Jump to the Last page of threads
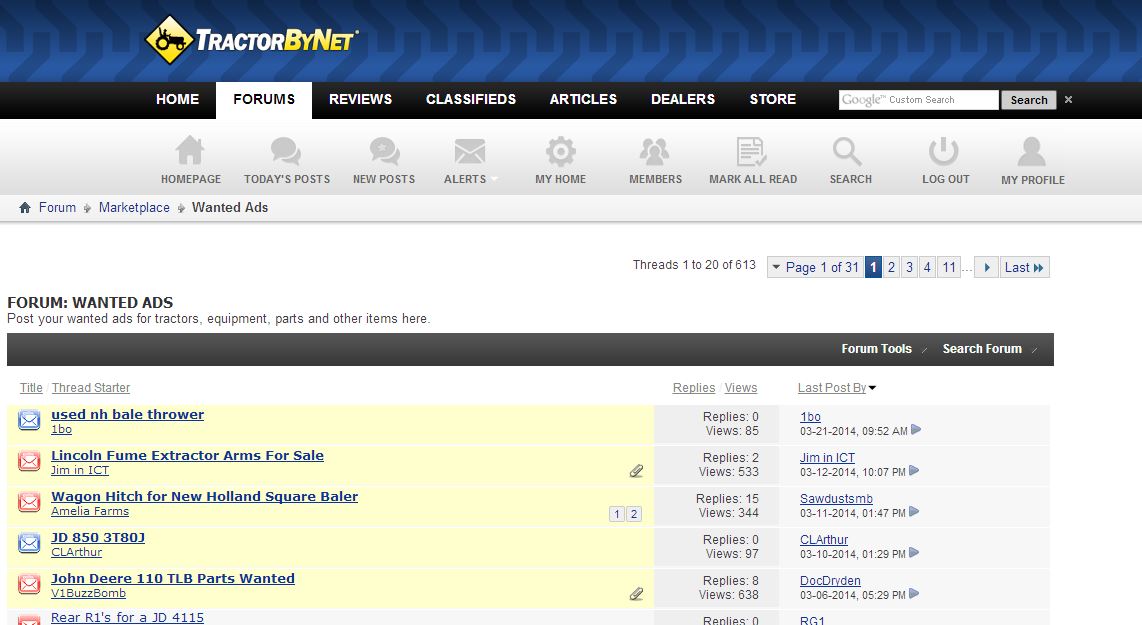This screenshot has height=625, width=1142. (1024, 267)
